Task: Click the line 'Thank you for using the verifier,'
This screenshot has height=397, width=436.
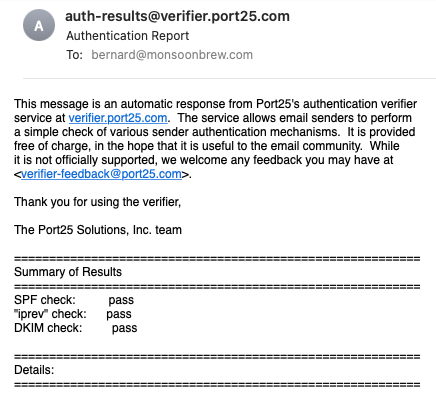Action: click(x=97, y=202)
